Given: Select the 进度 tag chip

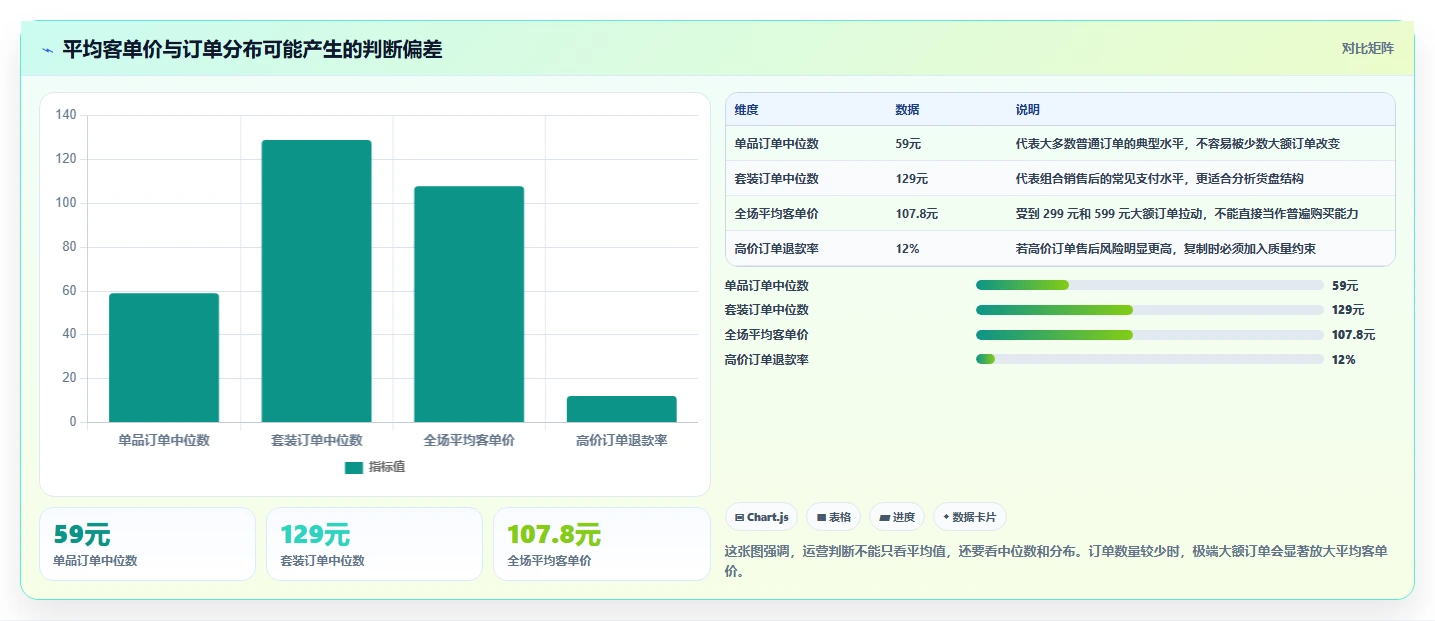Looking at the screenshot, I should (x=897, y=517).
